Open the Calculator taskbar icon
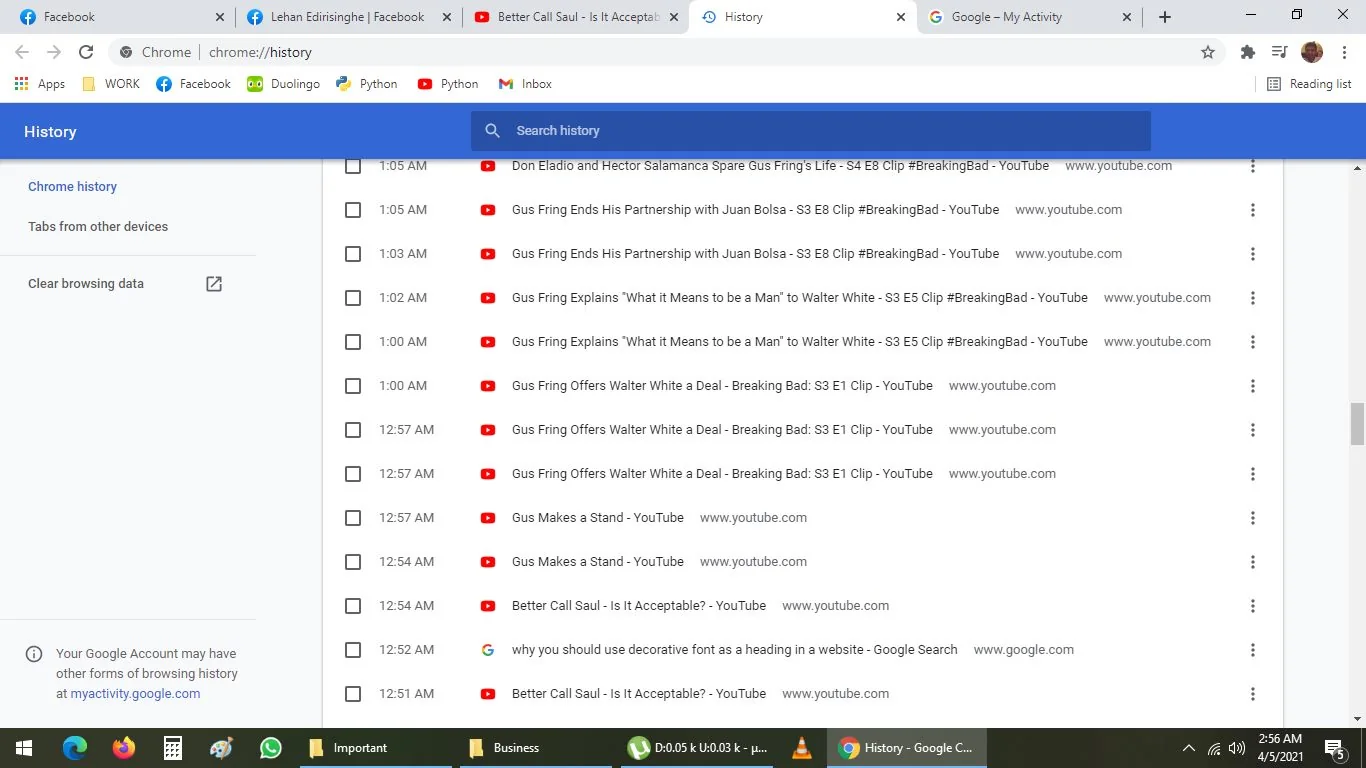The width and height of the screenshot is (1366, 768). click(173, 748)
